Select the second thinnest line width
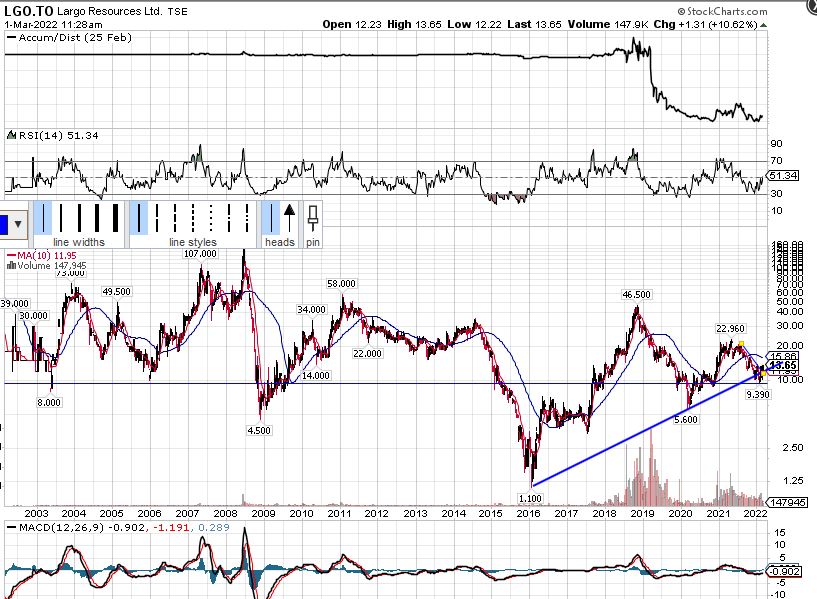 point(61,218)
